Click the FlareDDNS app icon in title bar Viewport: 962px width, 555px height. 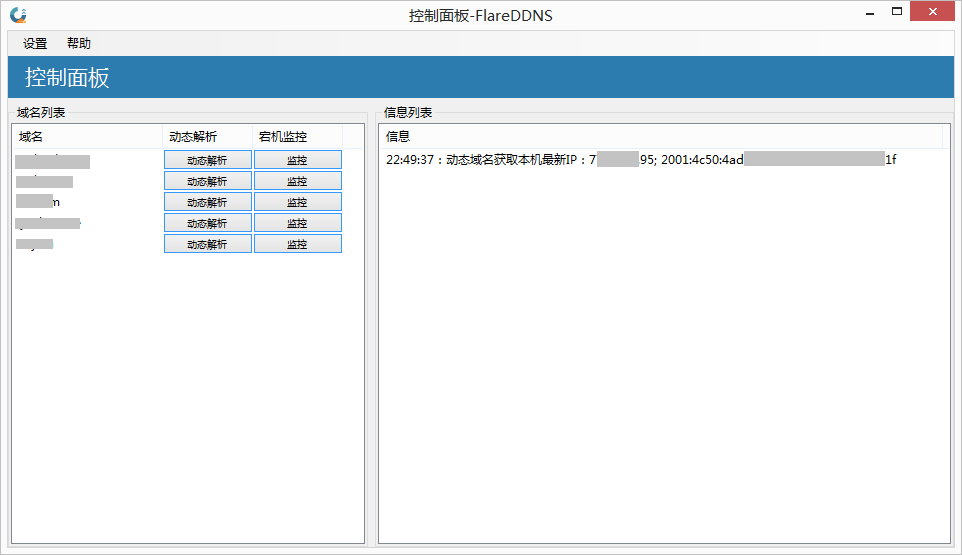pyautogui.click(x=18, y=15)
